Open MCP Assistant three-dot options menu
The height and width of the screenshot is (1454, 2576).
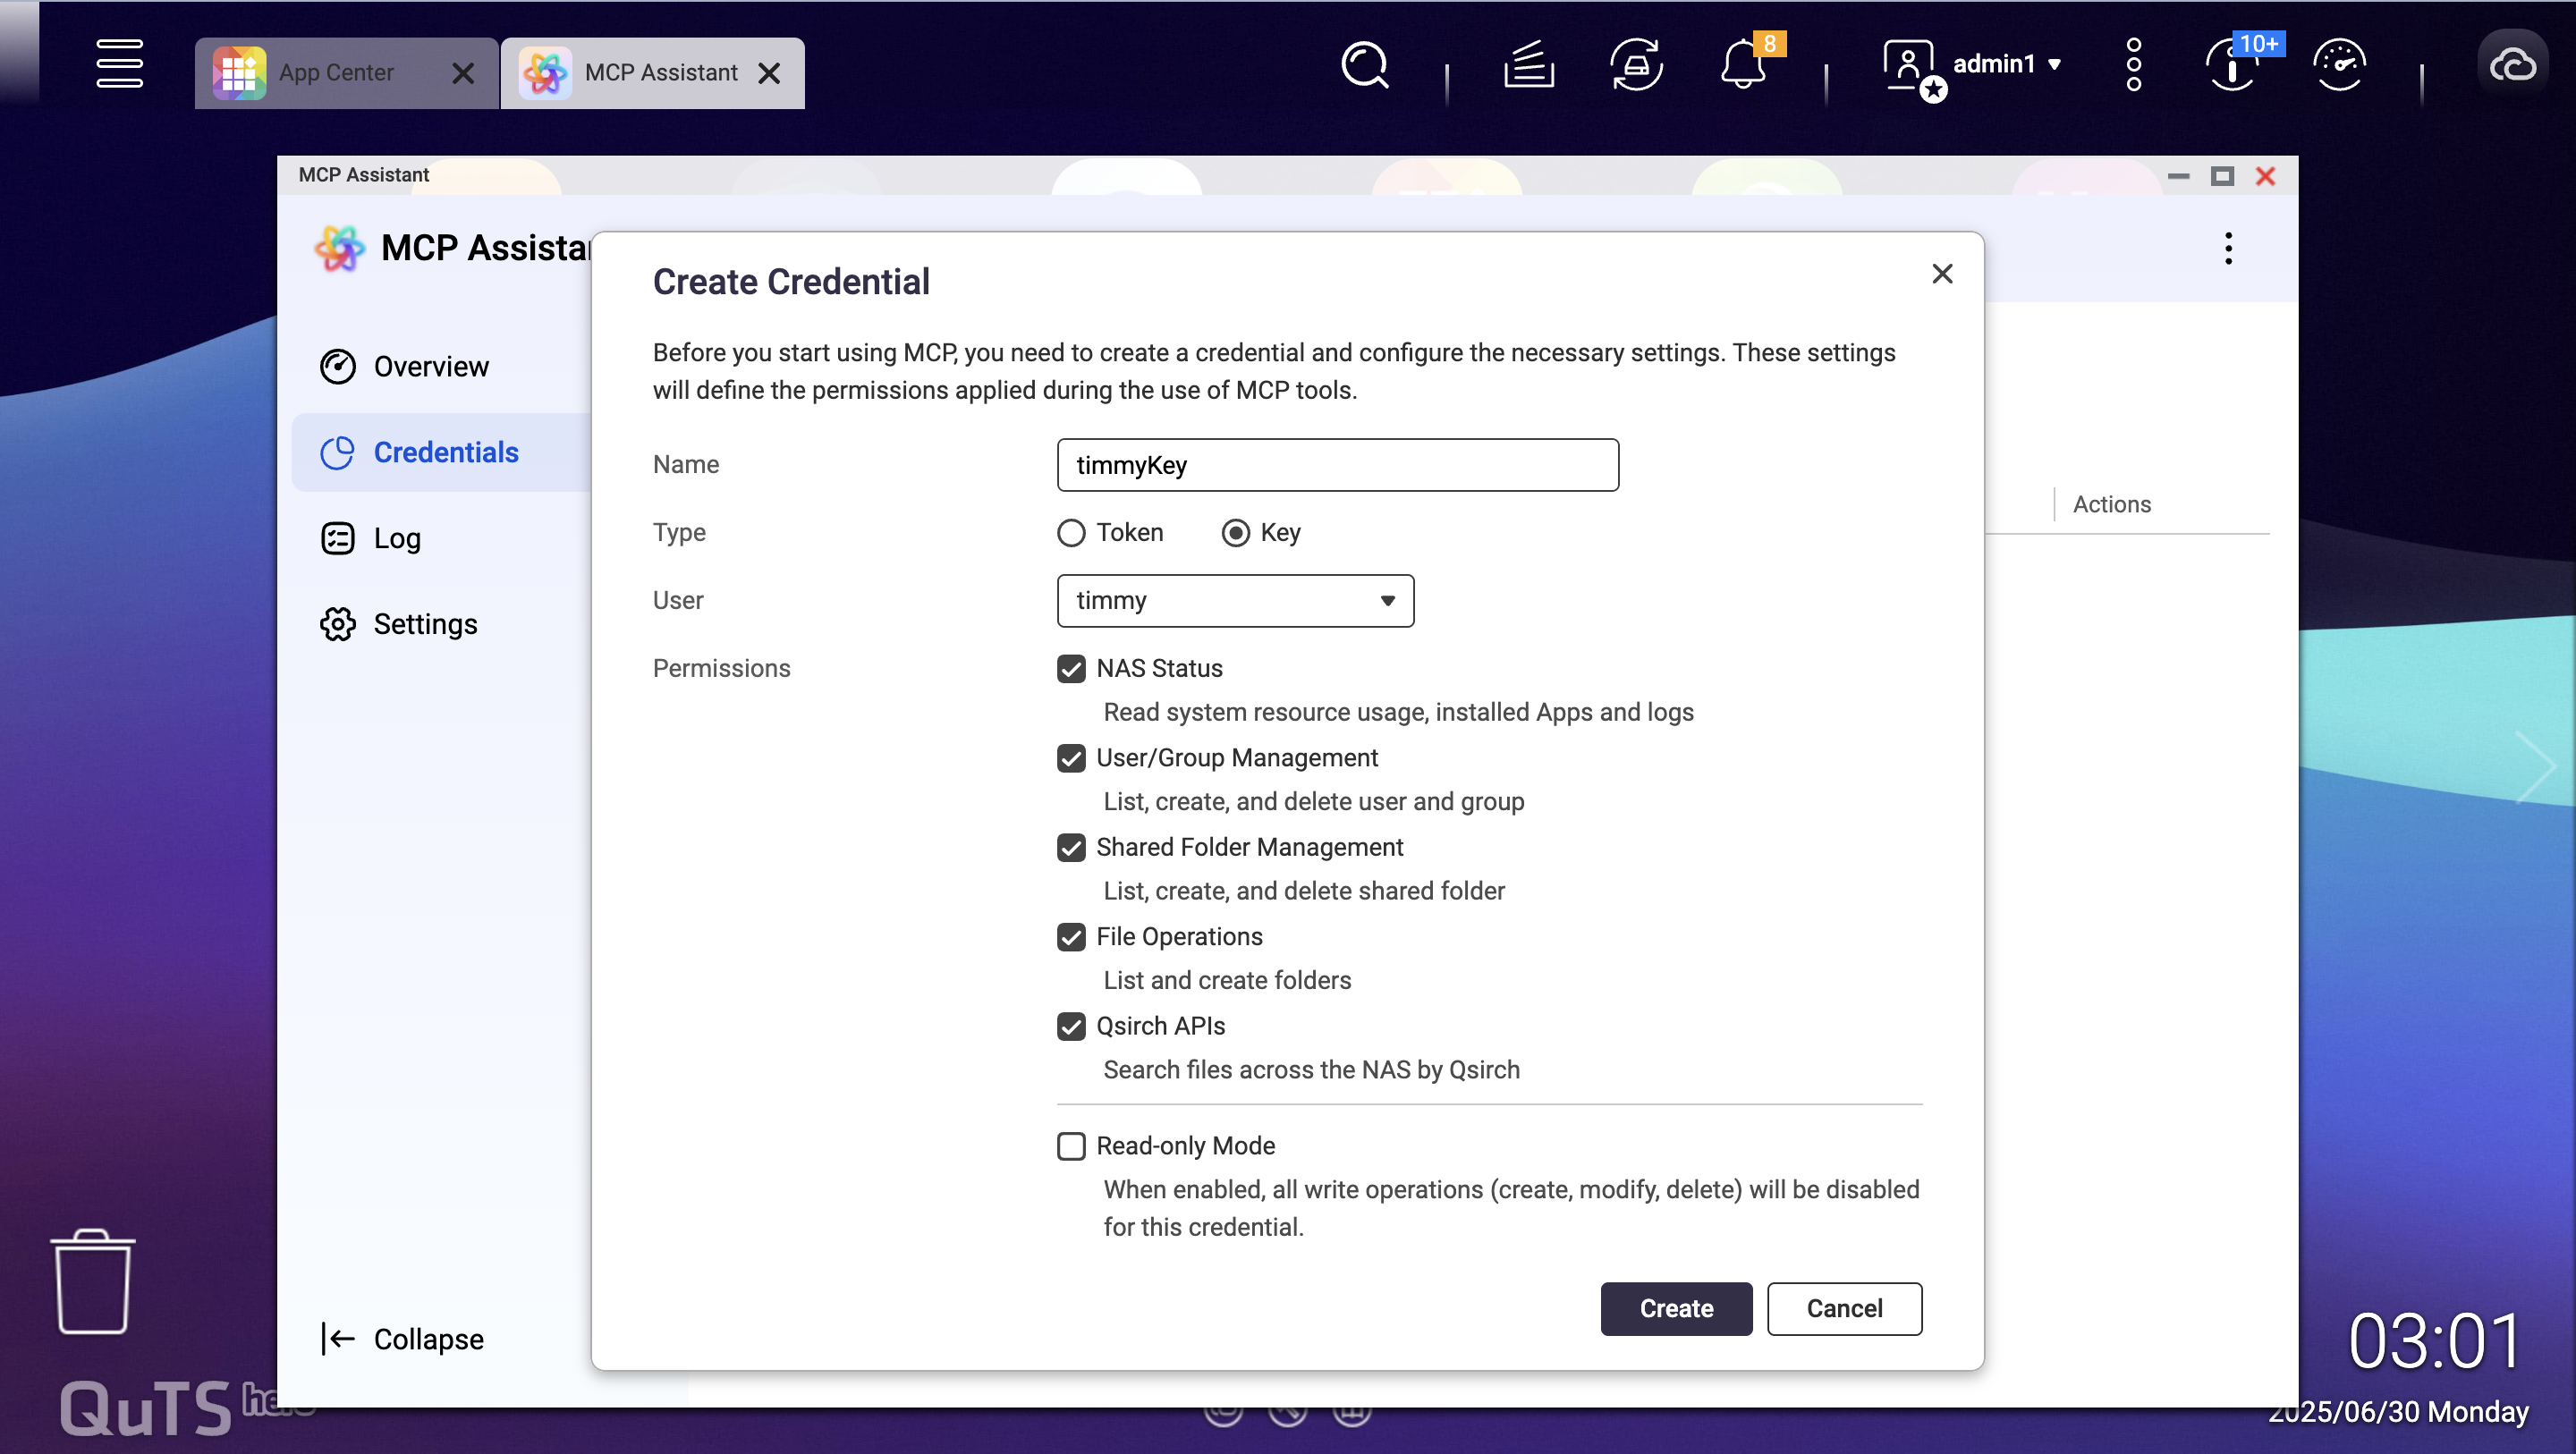pyautogui.click(x=2228, y=248)
